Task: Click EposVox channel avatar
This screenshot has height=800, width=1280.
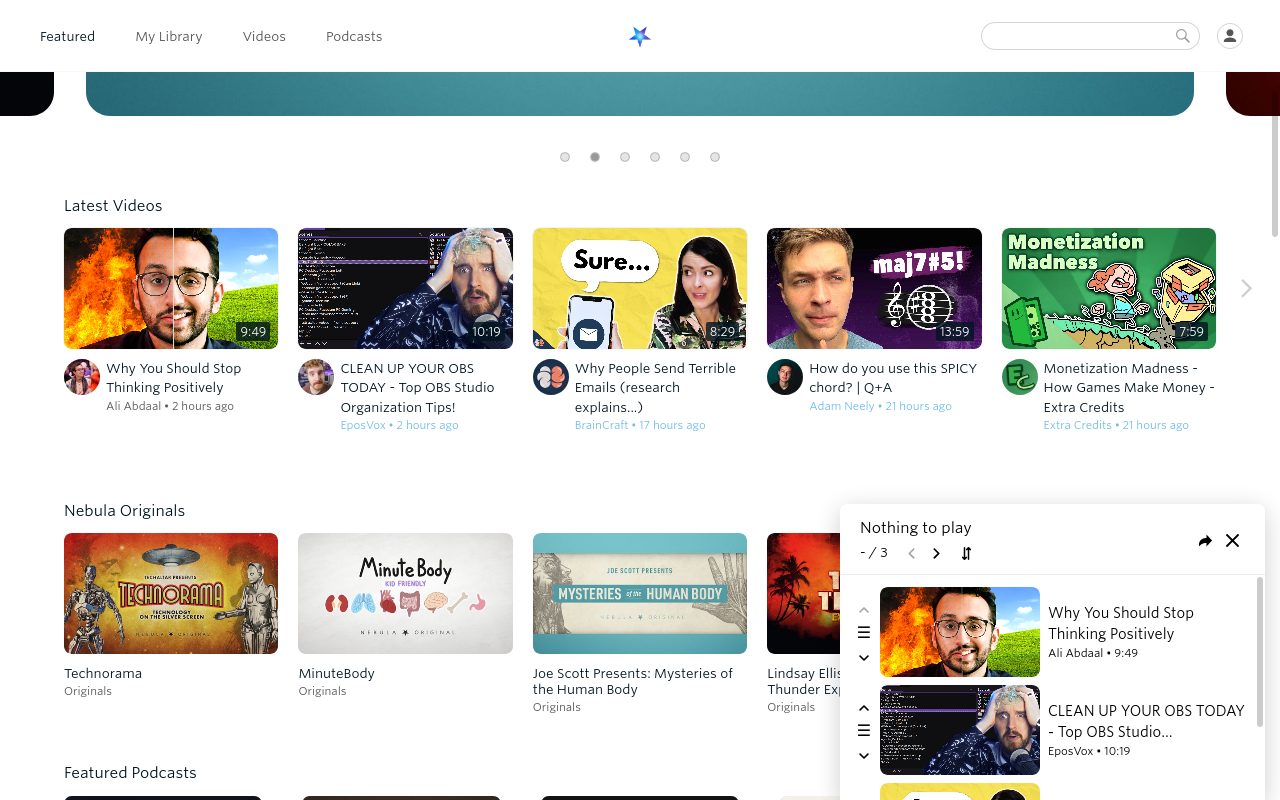Action: tap(316, 377)
